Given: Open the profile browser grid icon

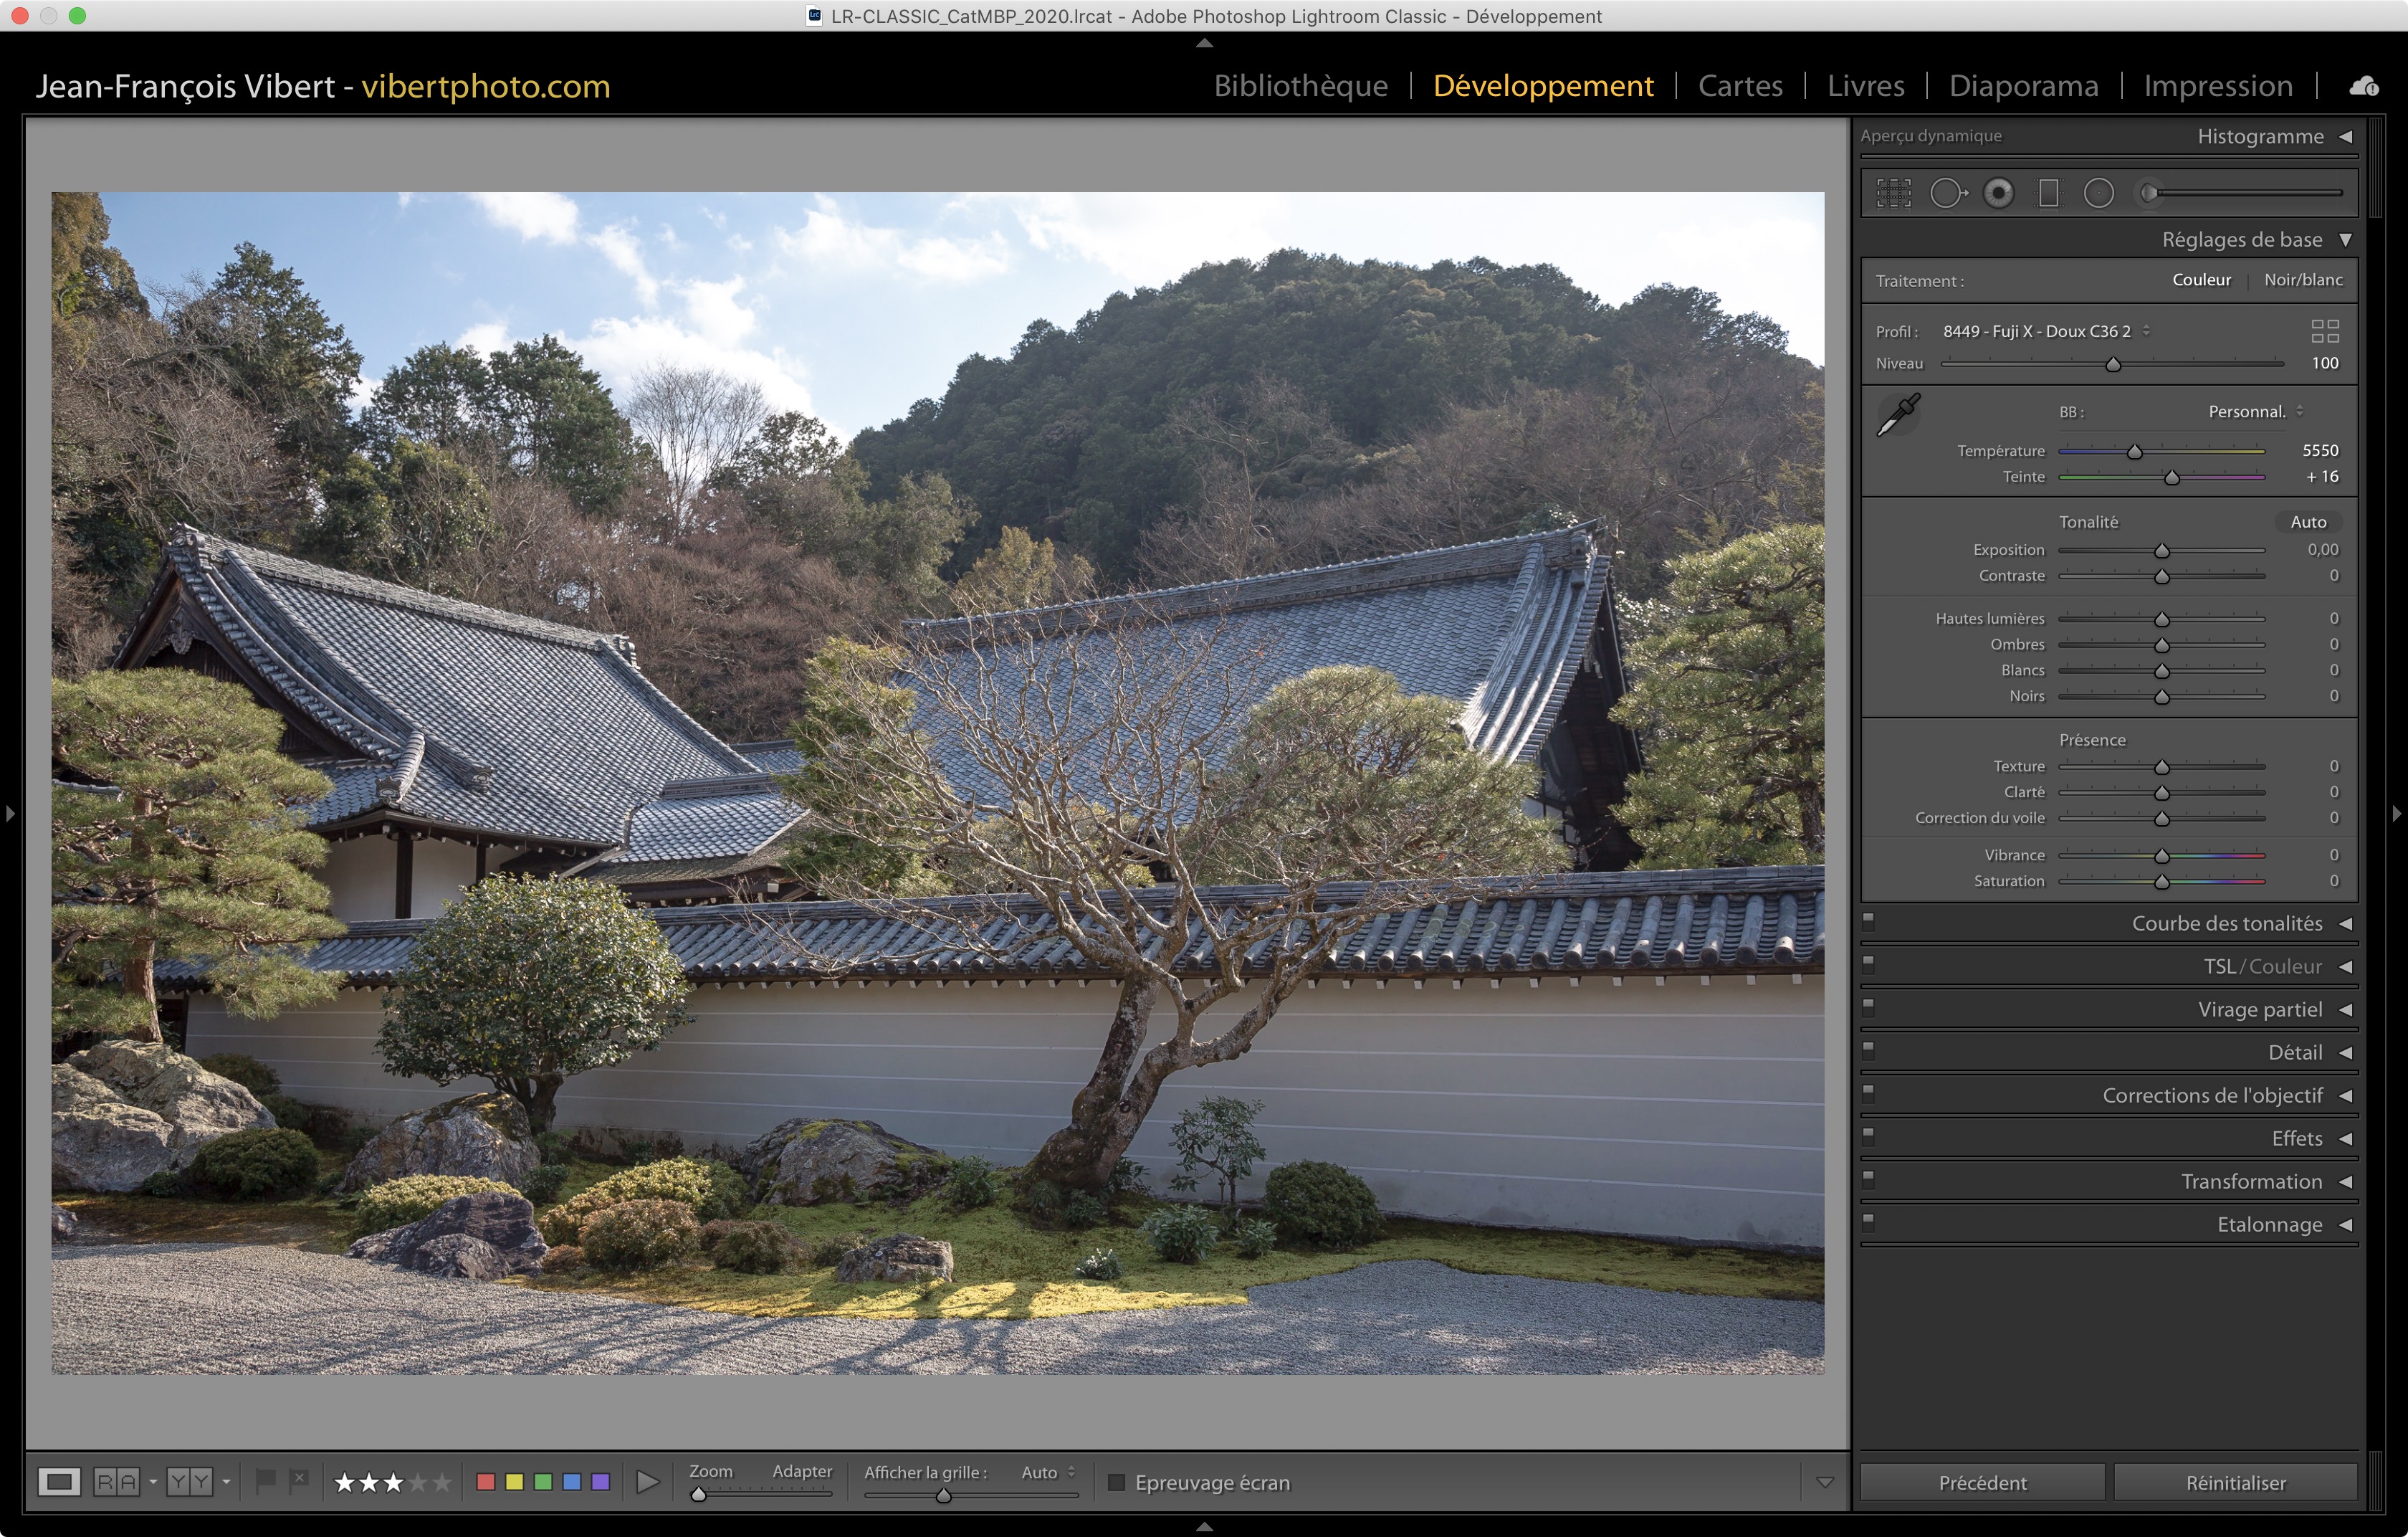Looking at the screenshot, I should [2324, 331].
